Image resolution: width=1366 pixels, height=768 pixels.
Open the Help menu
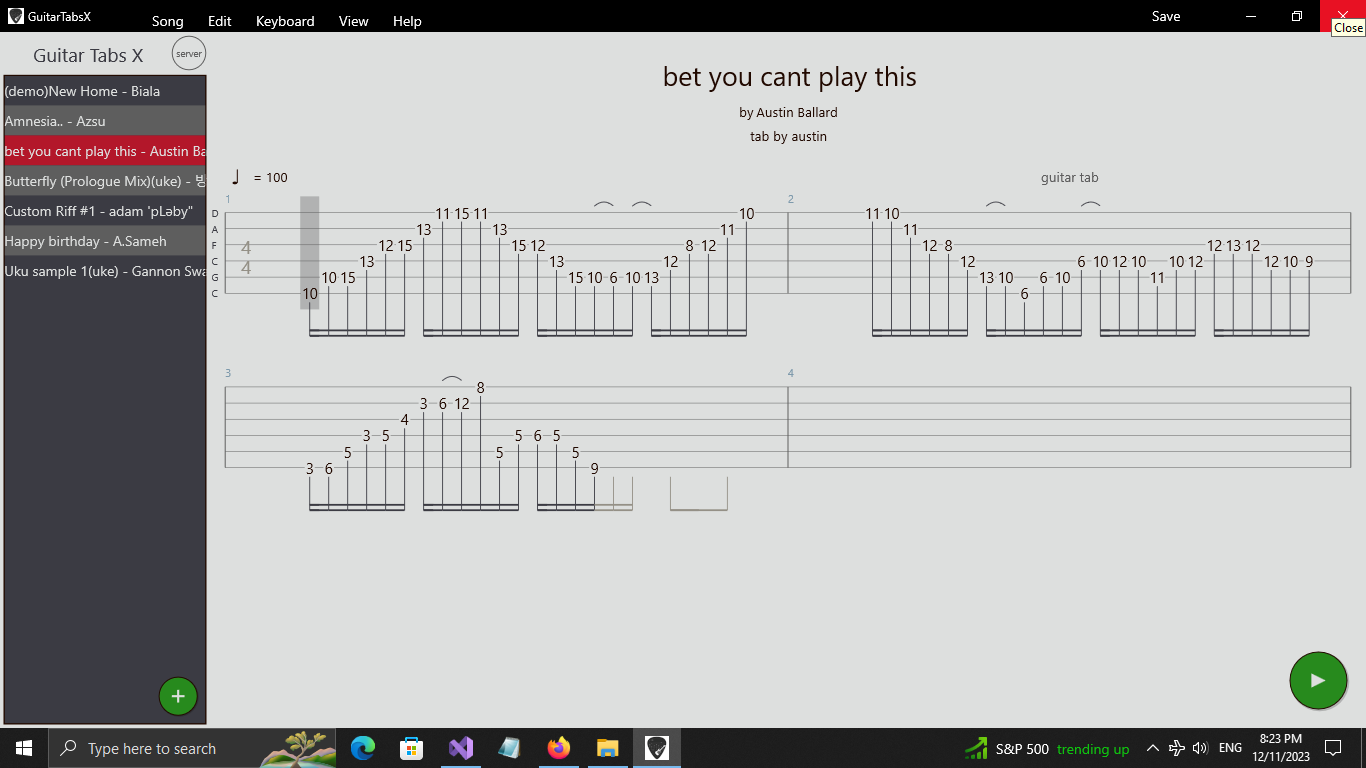pos(407,20)
